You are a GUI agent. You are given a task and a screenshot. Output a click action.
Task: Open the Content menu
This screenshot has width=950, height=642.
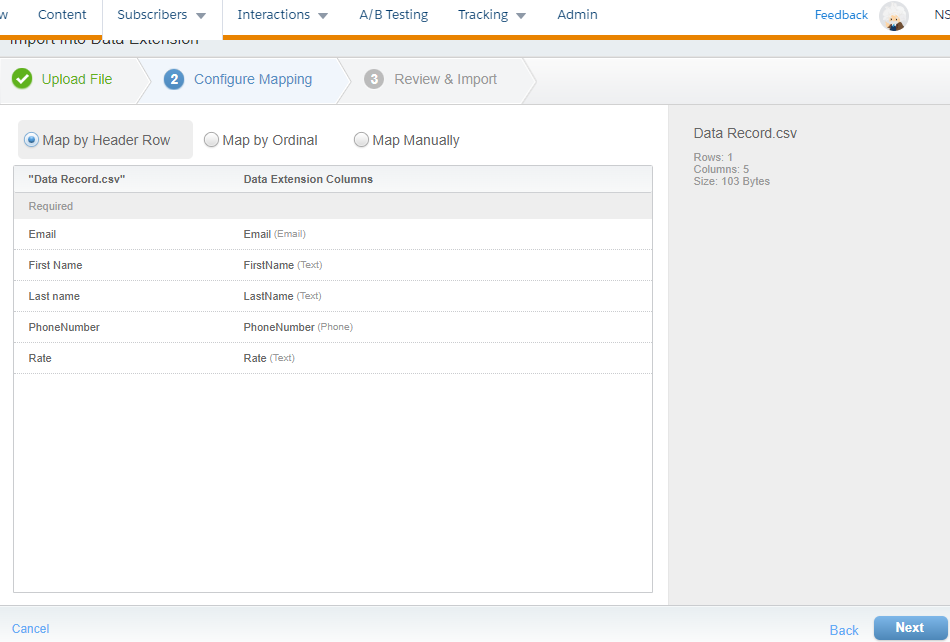pos(62,15)
